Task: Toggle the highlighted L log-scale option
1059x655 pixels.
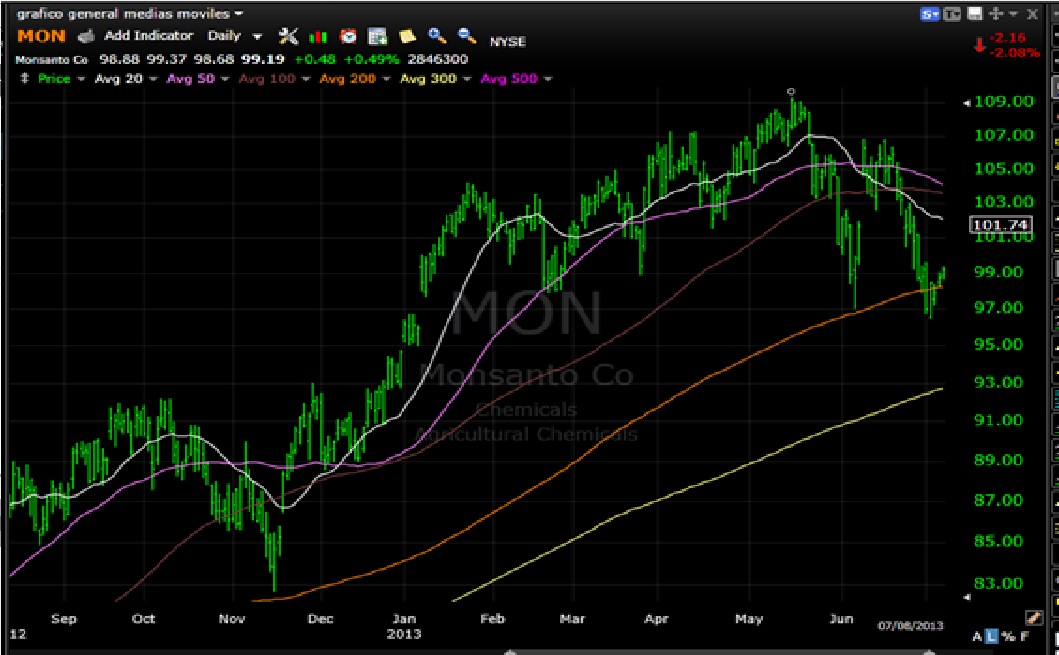Action: point(991,636)
